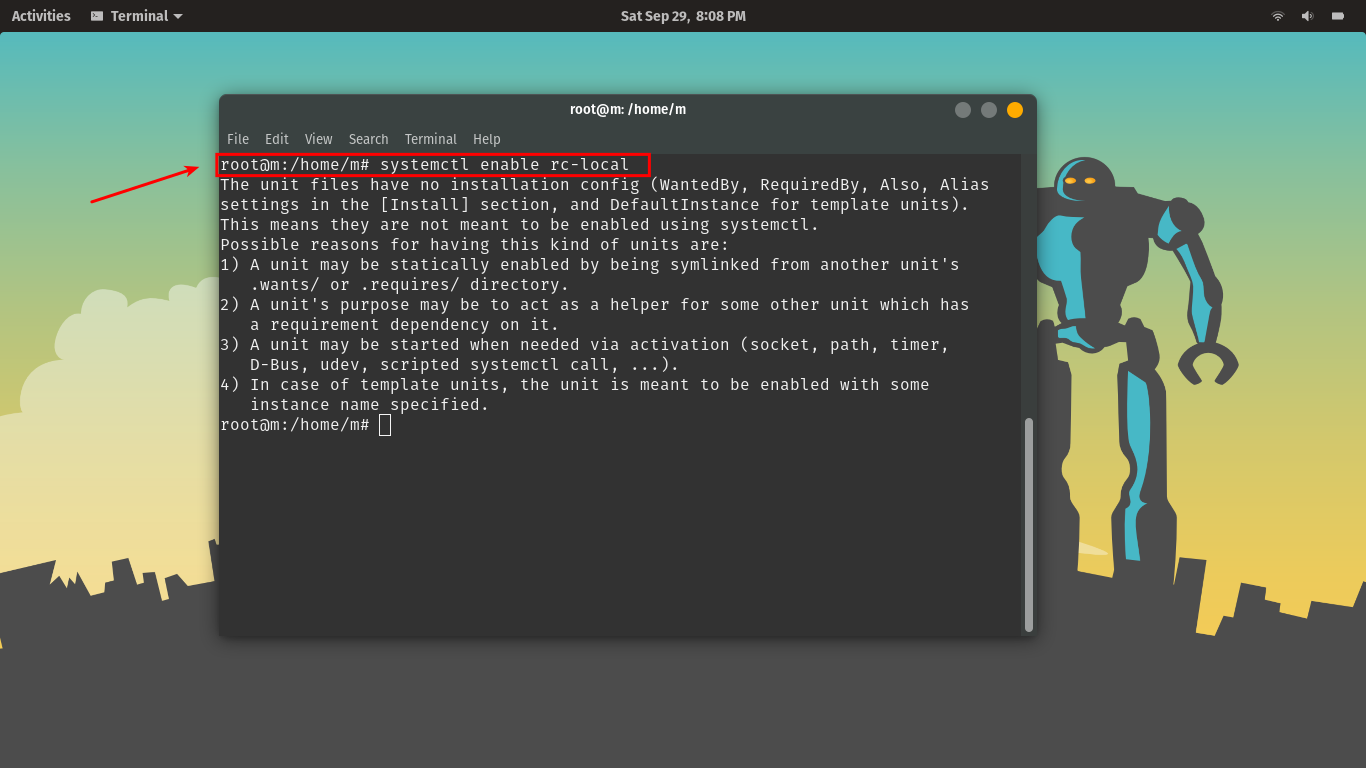1366x768 pixels.
Task: Open the Search menu
Action: coord(369,139)
